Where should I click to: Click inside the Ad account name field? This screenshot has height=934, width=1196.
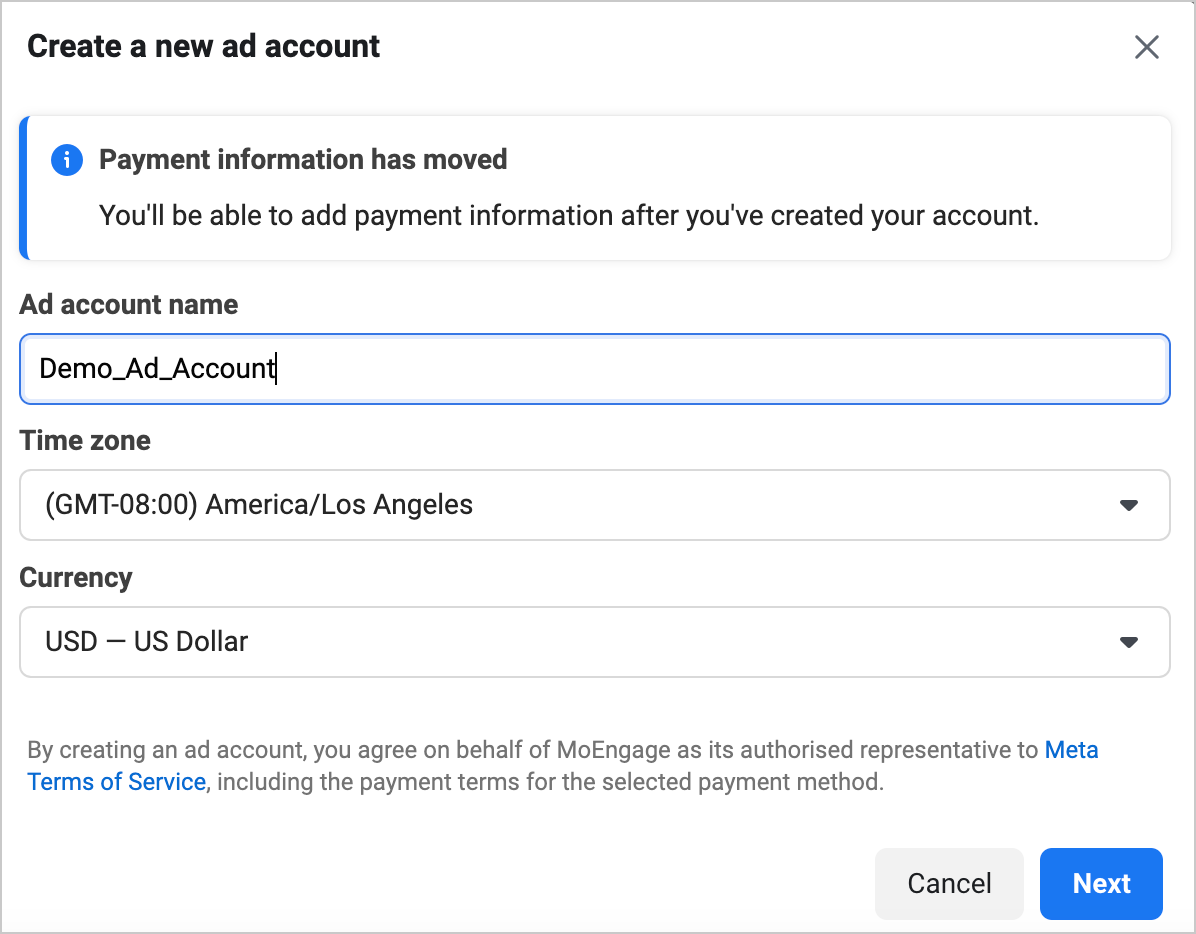pyautogui.click(x=594, y=369)
